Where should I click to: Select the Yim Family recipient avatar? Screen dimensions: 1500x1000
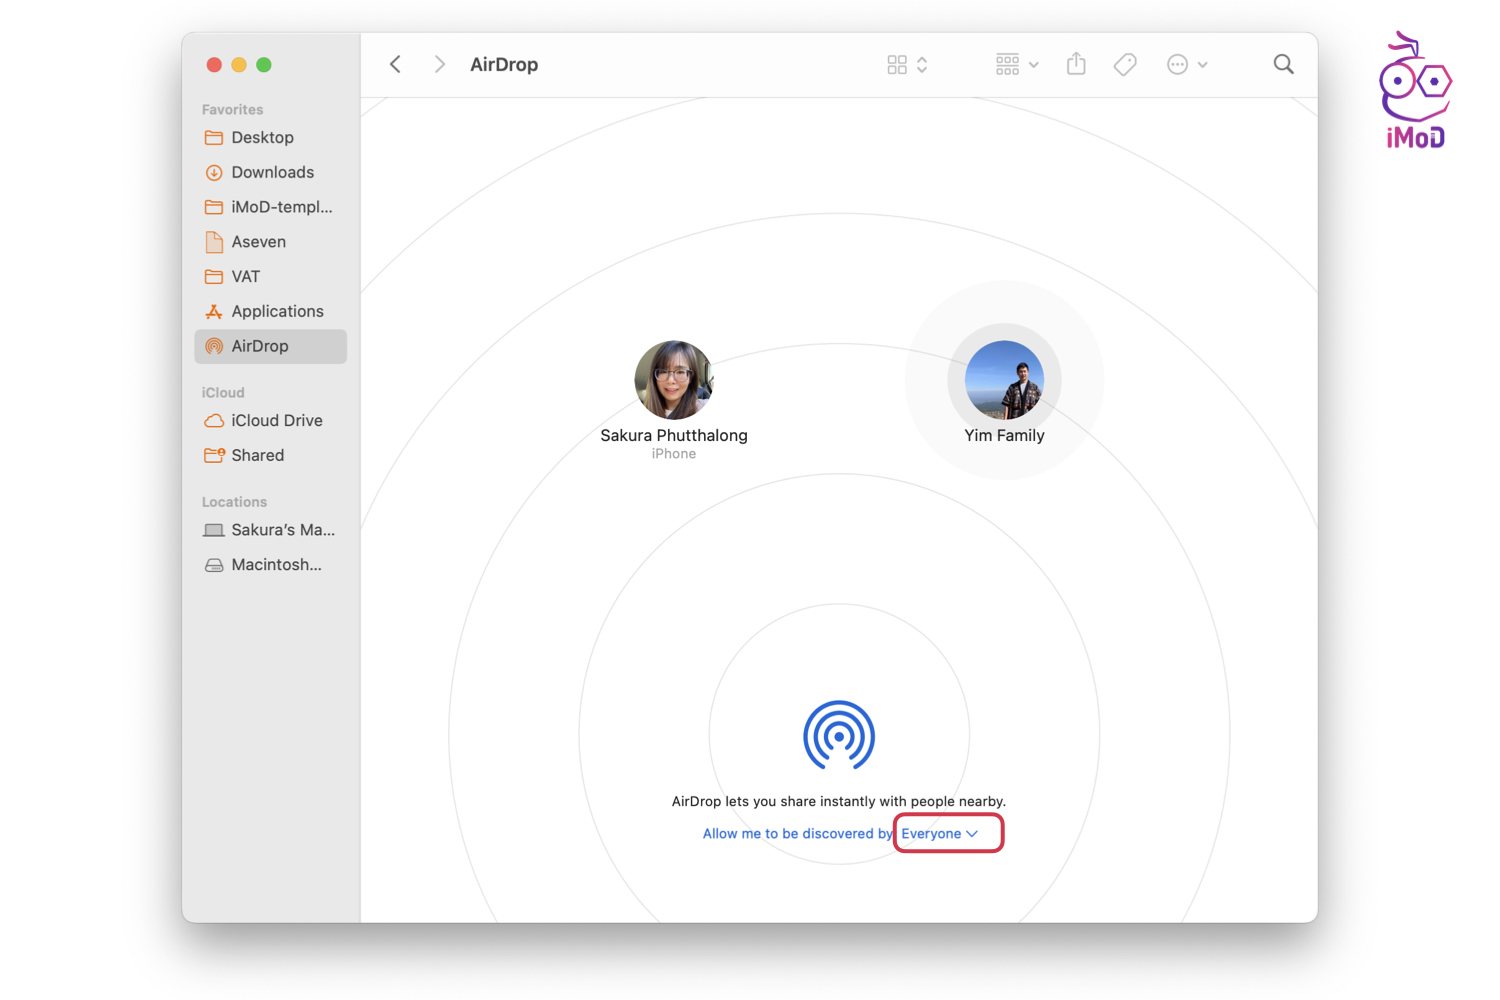point(1004,380)
